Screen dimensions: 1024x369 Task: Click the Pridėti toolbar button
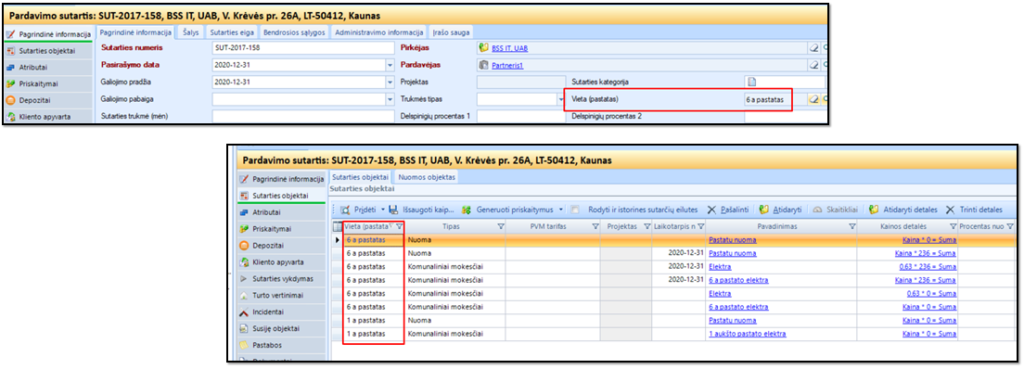coord(358,210)
